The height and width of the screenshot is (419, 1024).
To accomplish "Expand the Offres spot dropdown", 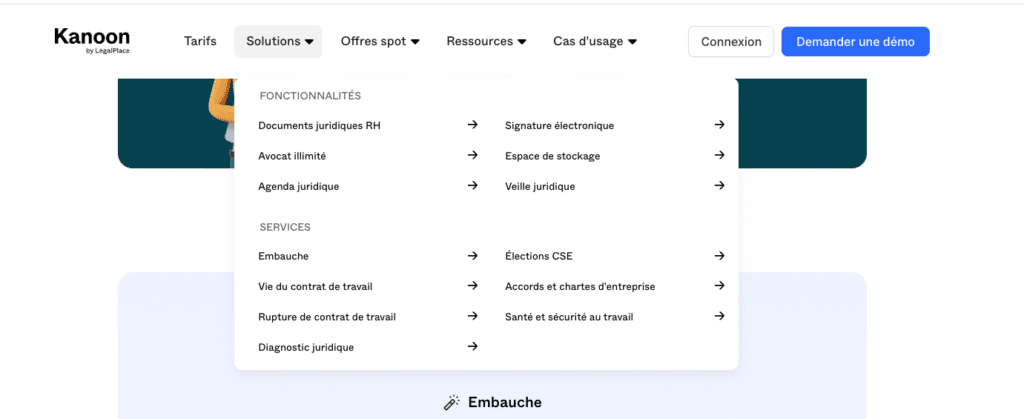I will click(x=380, y=42).
